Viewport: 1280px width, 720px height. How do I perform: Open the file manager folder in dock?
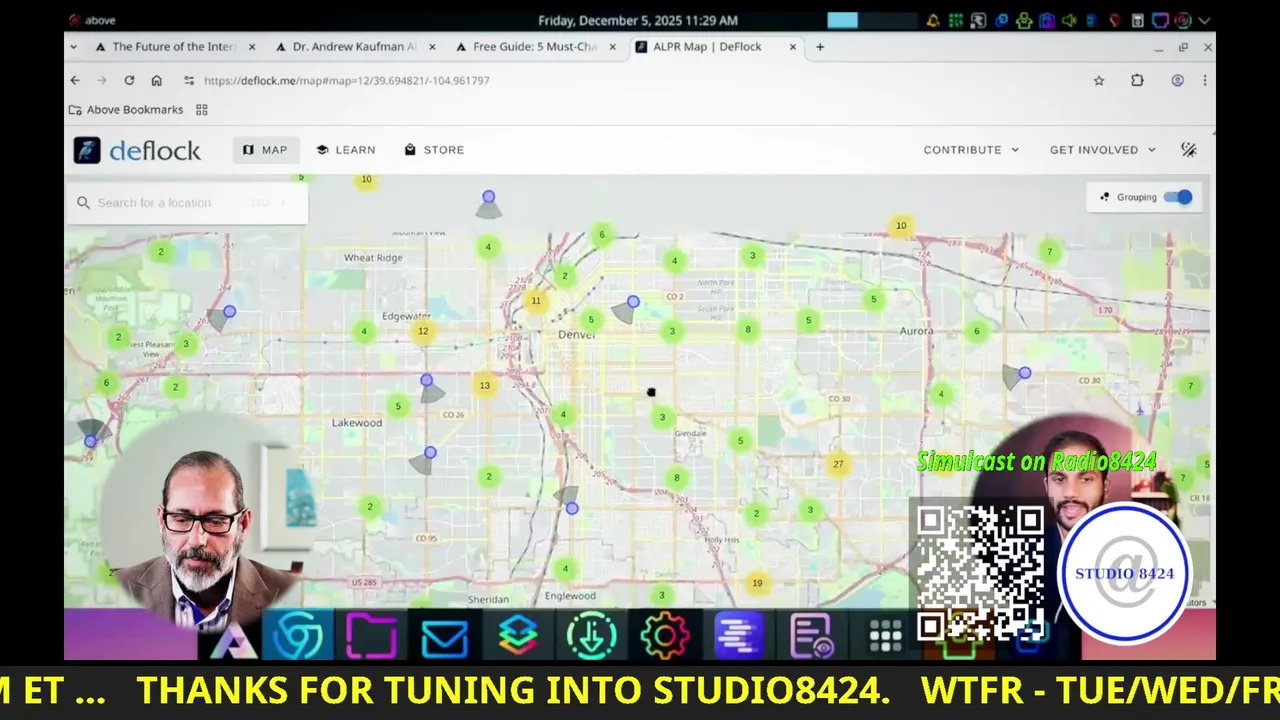point(371,636)
